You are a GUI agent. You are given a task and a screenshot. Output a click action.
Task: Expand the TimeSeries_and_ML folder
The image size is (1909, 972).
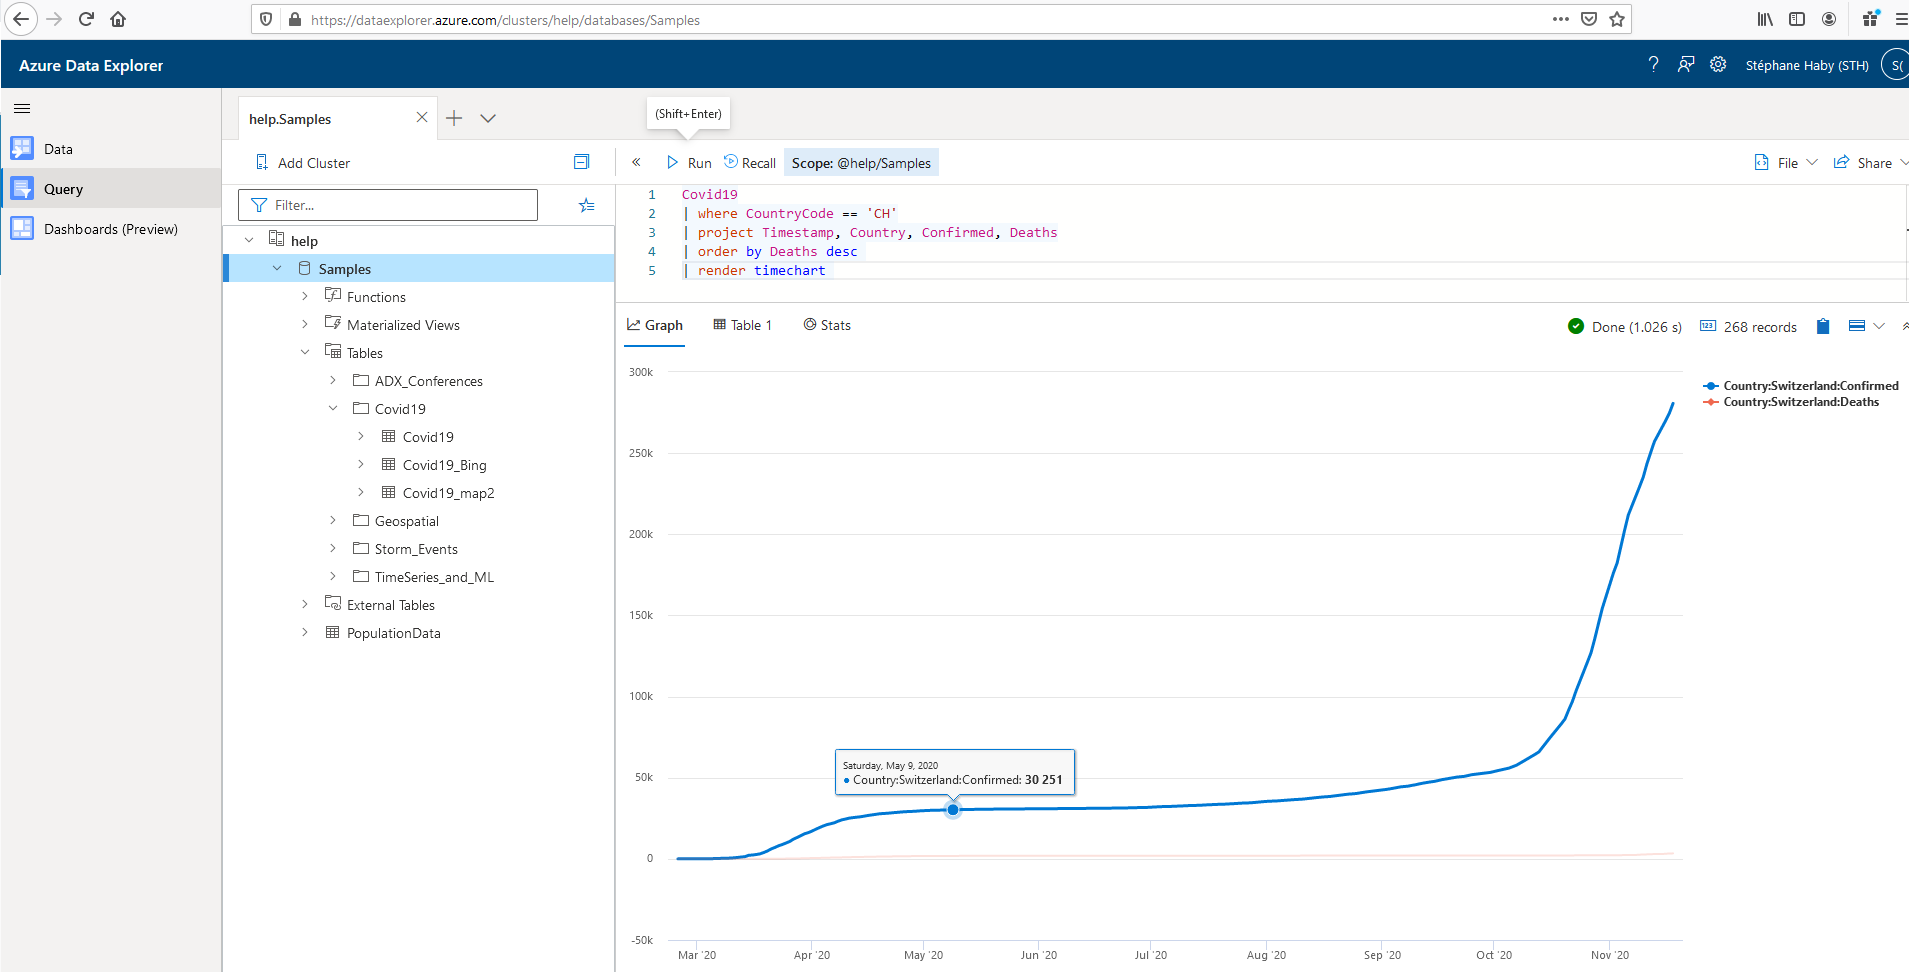[333, 576]
